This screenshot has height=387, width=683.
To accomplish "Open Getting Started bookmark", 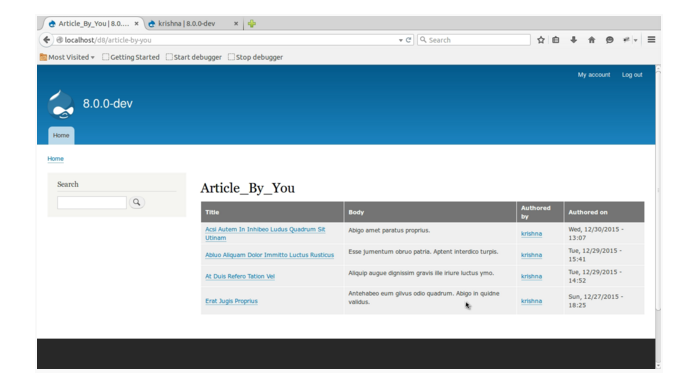I will point(131,57).
